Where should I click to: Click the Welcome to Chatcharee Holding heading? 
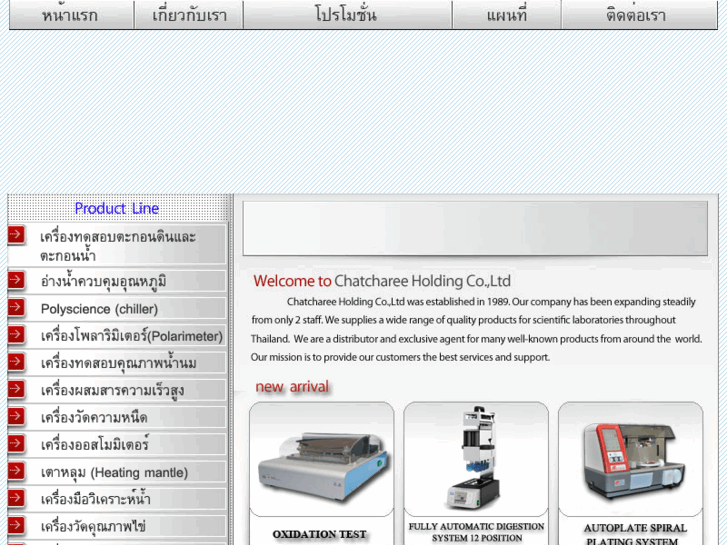tap(382, 281)
